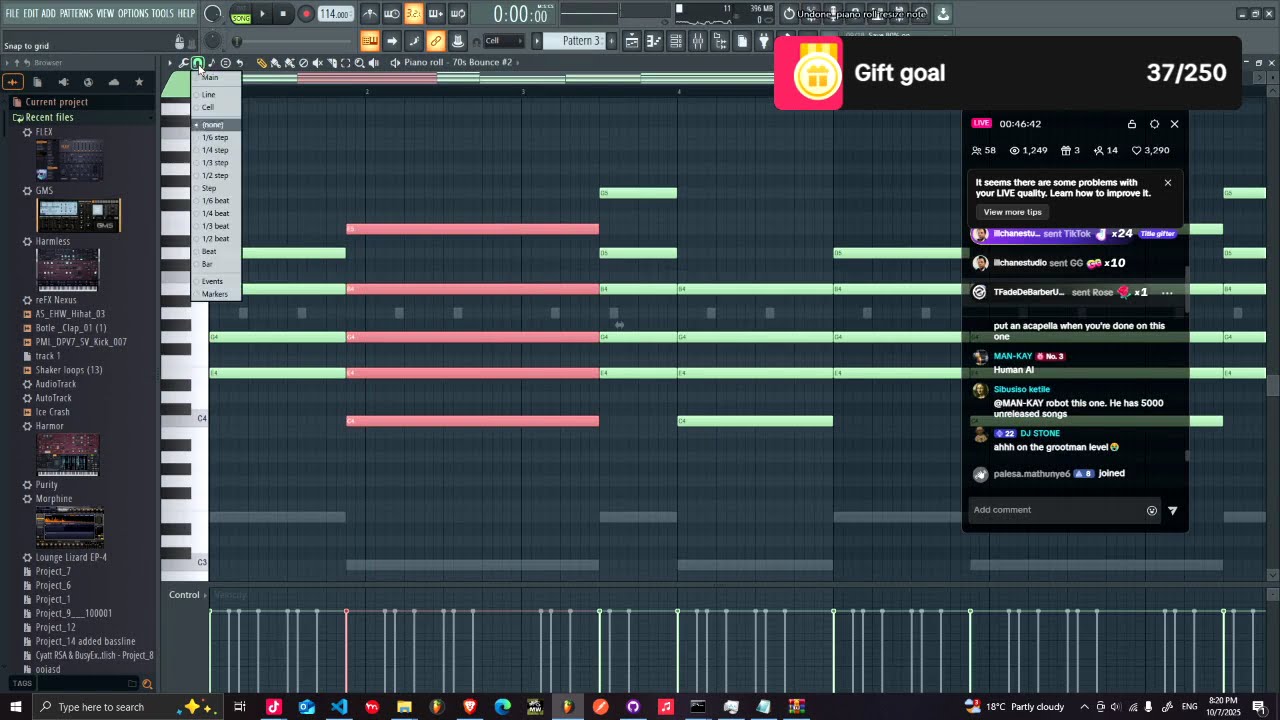Viewport: 1280px width, 720px height.
Task: Click the View more tips button
Action: tap(1012, 212)
